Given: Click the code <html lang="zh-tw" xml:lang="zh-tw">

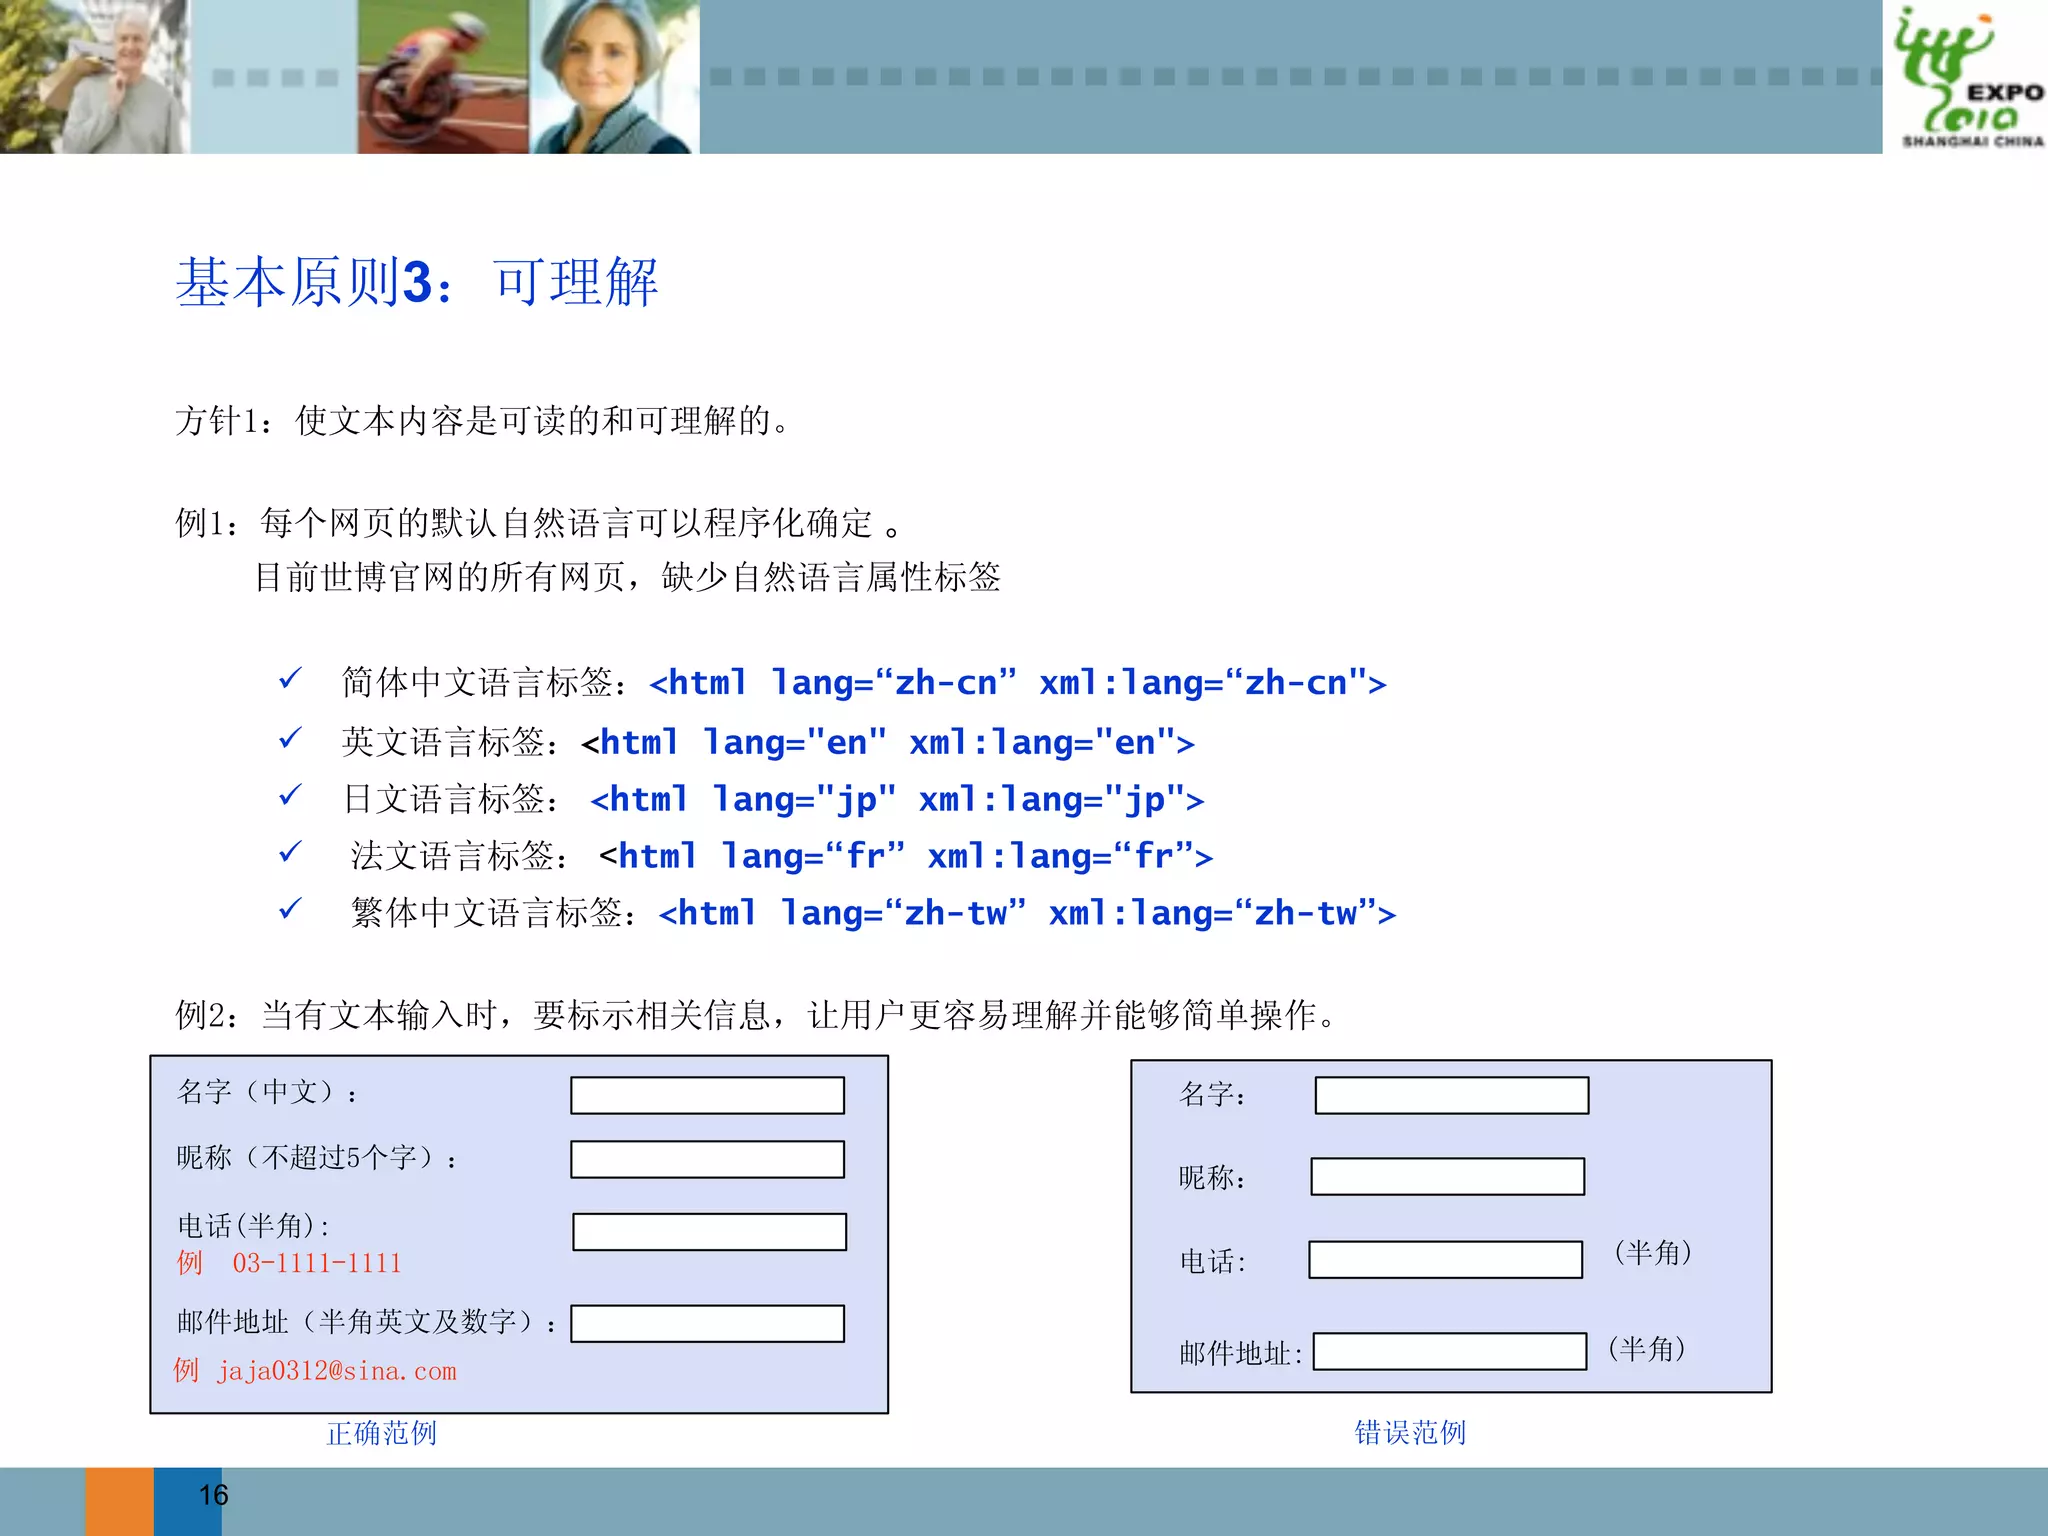Looking at the screenshot, I should [1027, 913].
